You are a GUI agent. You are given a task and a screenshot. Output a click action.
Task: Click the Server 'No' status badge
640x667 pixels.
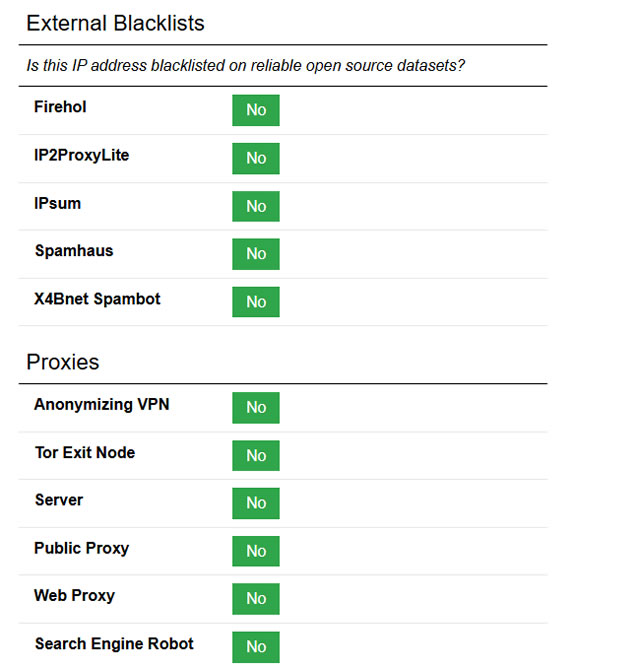tap(256, 503)
